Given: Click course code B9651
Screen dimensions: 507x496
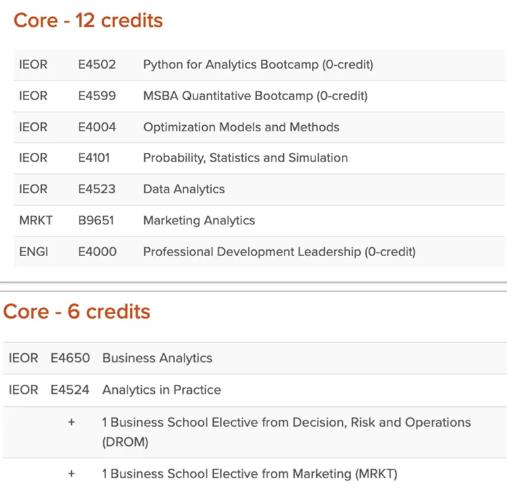Looking at the screenshot, I should click(x=96, y=220).
